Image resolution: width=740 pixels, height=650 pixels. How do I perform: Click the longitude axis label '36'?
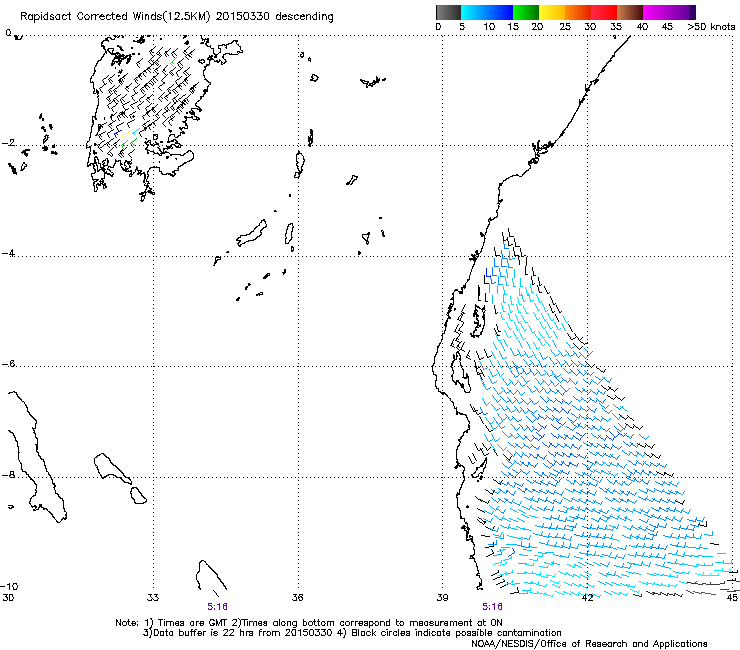pyautogui.click(x=297, y=598)
